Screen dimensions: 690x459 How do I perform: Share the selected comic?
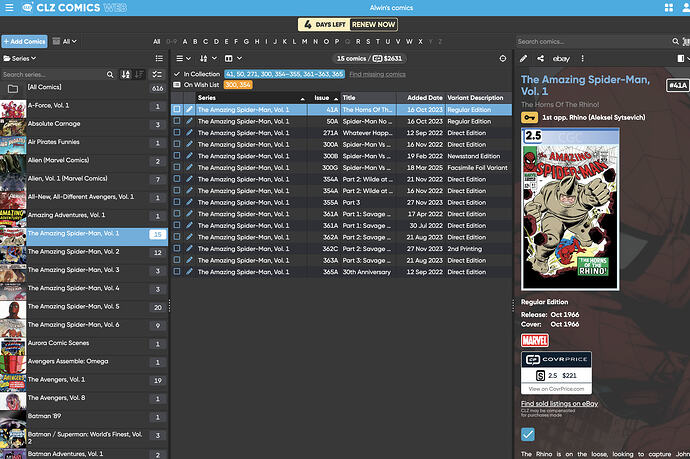540,58
